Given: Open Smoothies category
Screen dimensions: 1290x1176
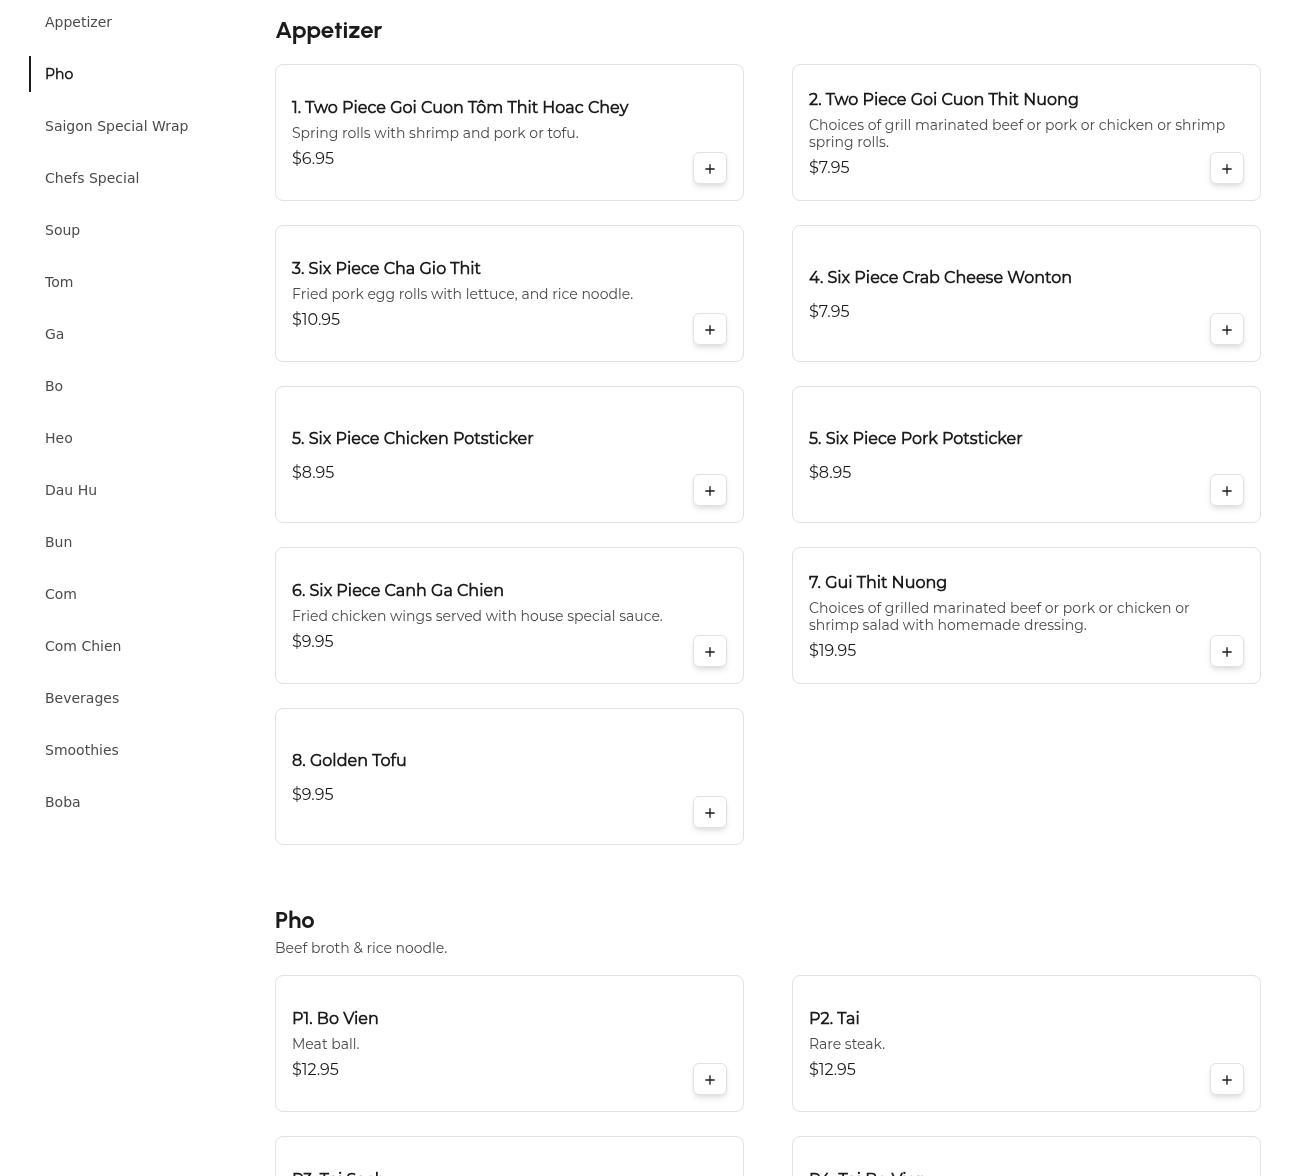Looking at the screenshot, I should 81,750.
